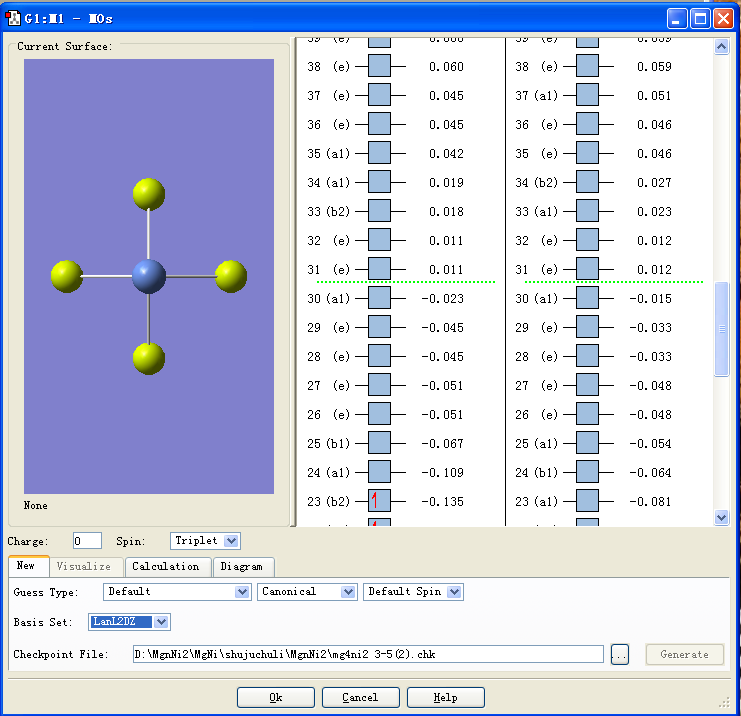Image resolution: width=741 pixels, height=716 pixels.
Task: Click the browse button for checkpoint file
Action: click(620, 654)
